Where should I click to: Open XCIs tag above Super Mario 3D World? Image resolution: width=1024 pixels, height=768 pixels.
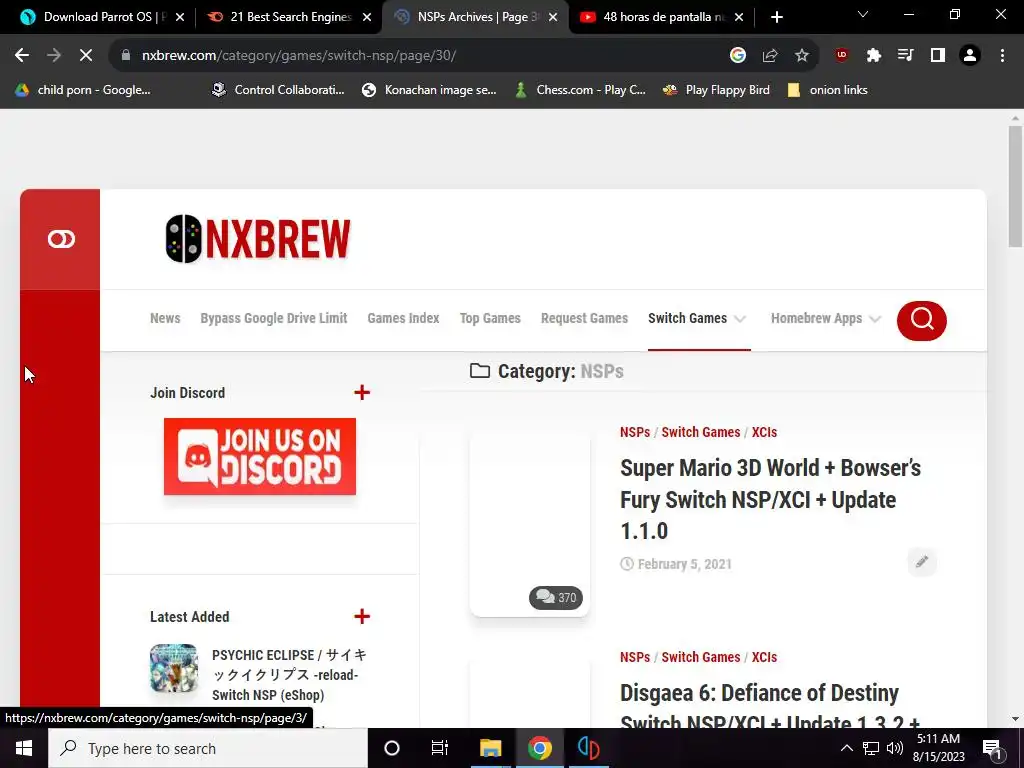[x=764, y=432]
